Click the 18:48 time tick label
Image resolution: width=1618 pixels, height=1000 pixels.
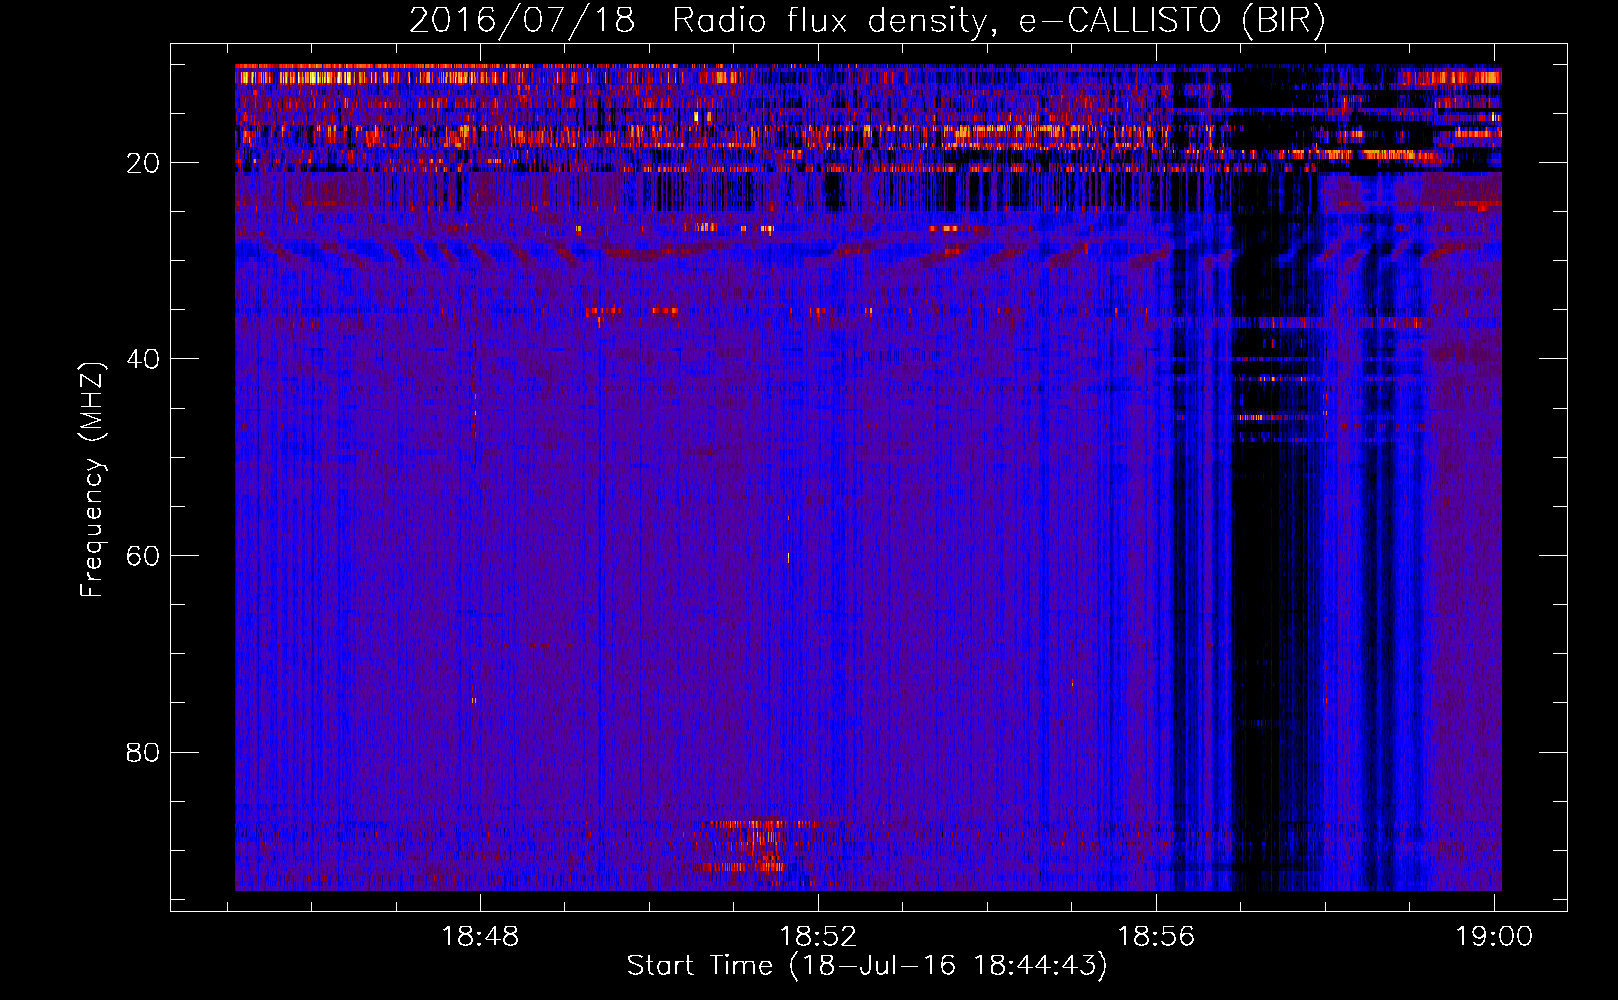[x=480, y=937]
